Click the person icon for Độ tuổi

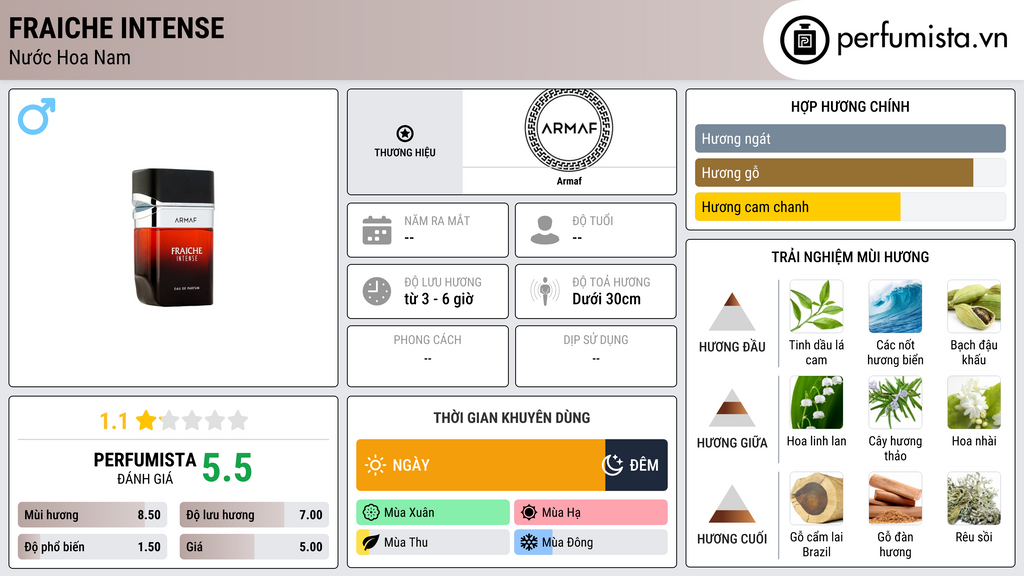tap(545, 230)
